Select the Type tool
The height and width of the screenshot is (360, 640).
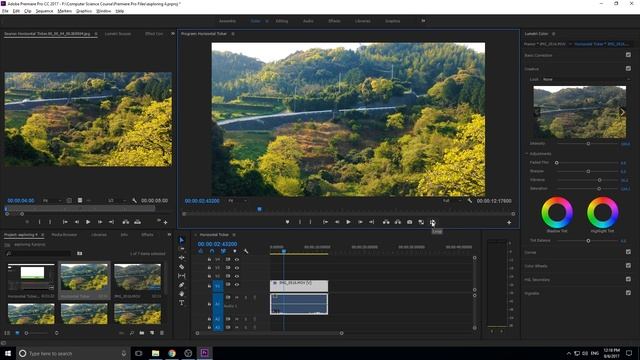[x=182, y=303]
